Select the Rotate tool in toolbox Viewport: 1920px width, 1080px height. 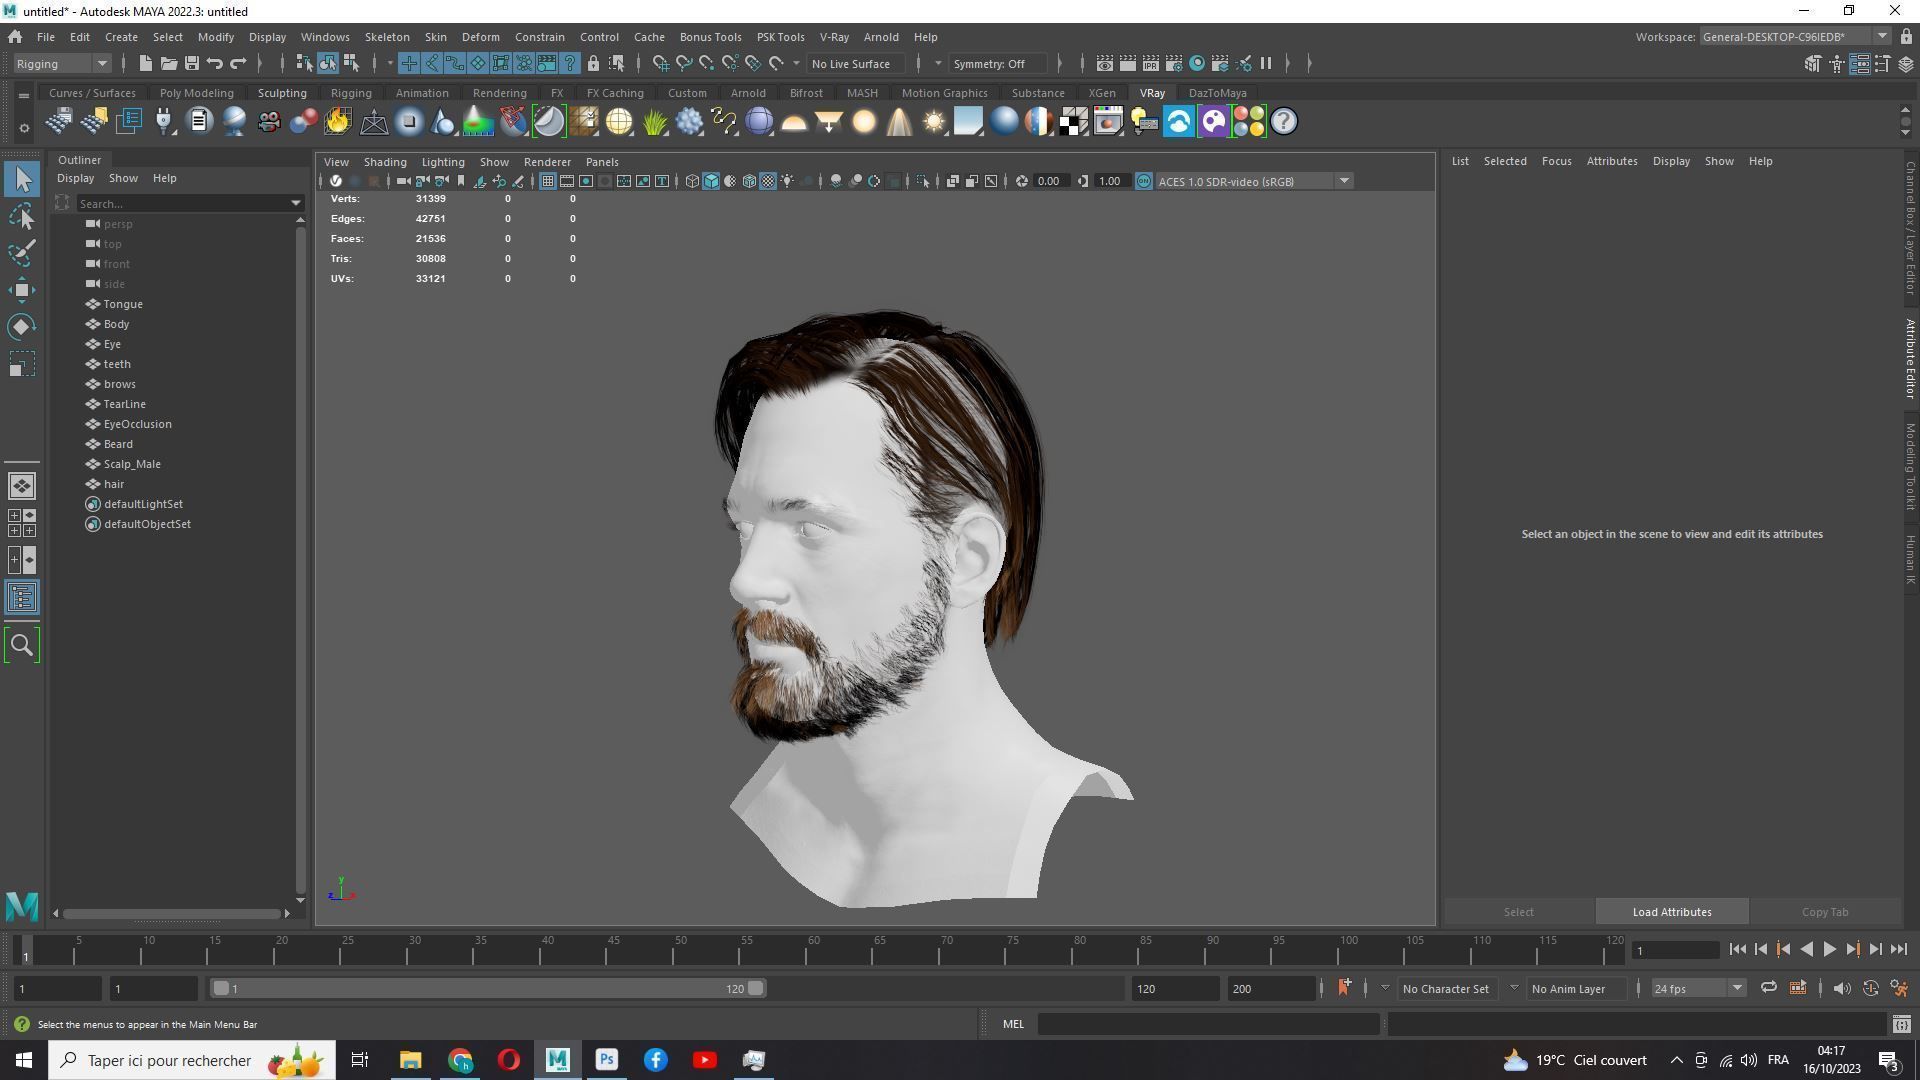(22, 327)
